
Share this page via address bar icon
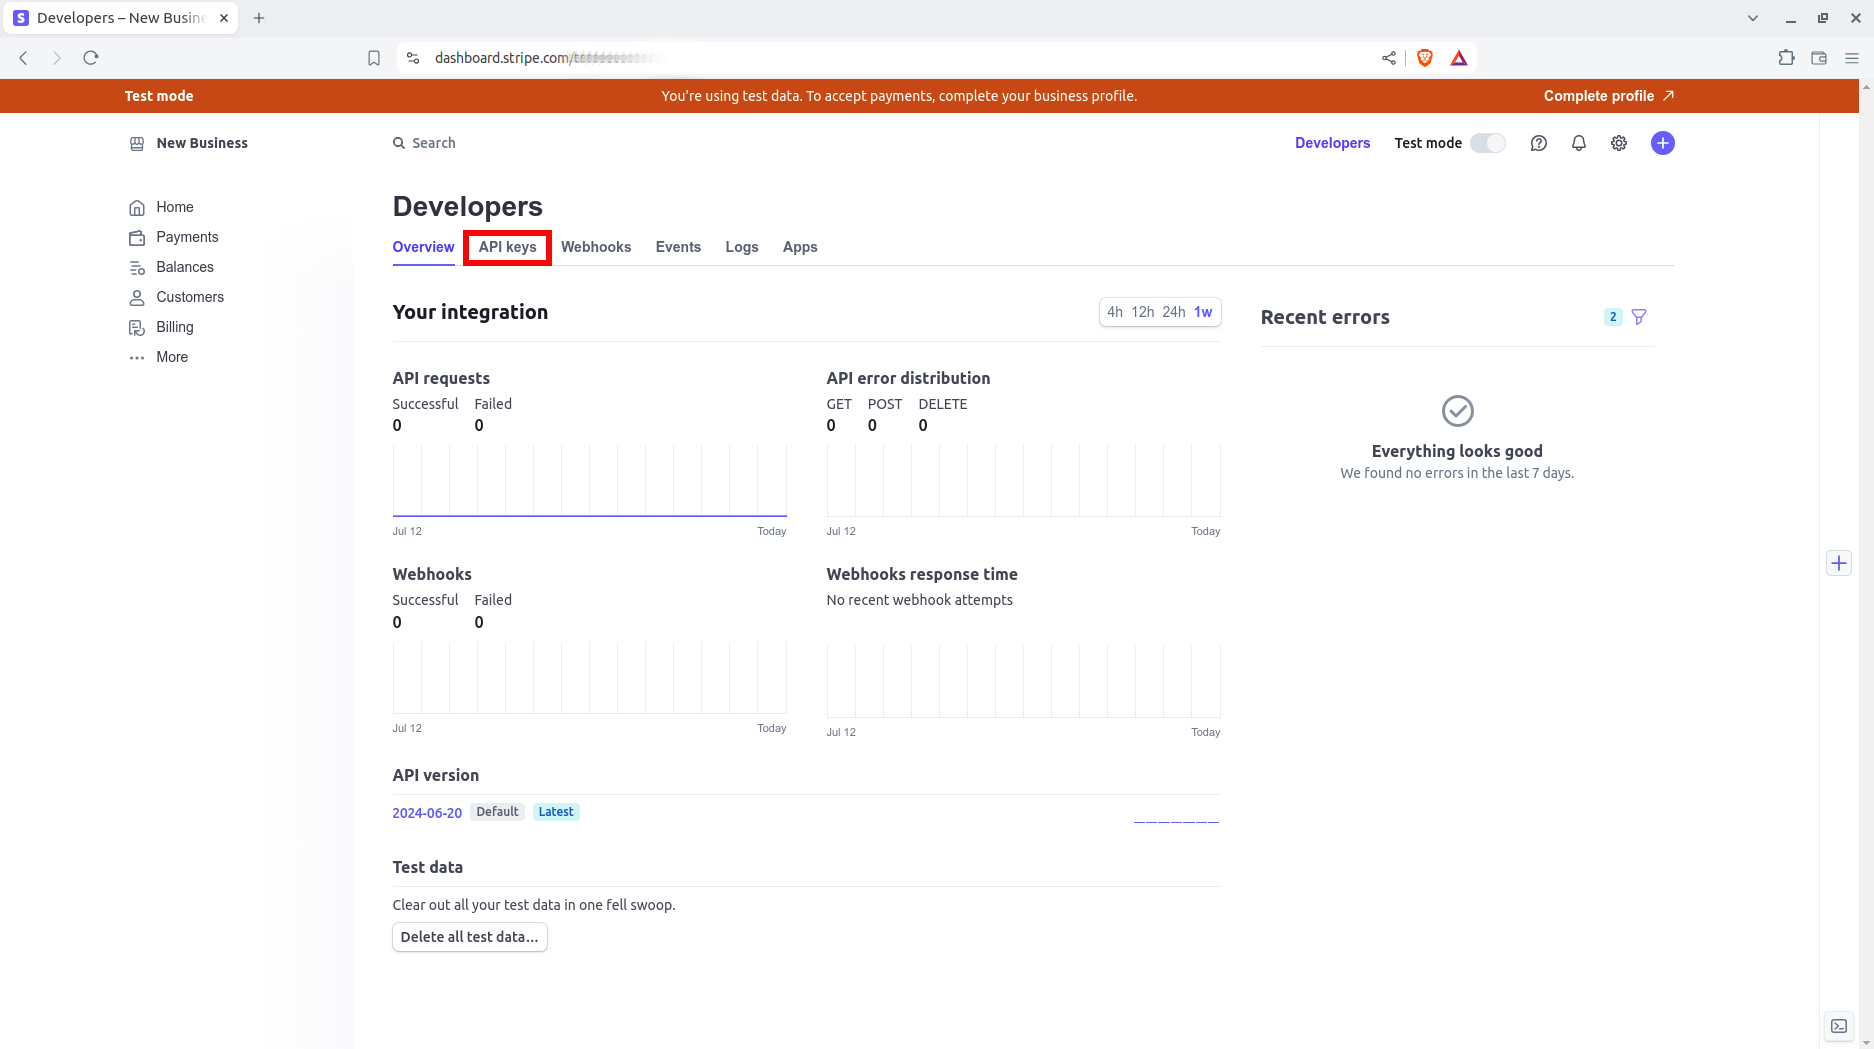point(1388,58)
